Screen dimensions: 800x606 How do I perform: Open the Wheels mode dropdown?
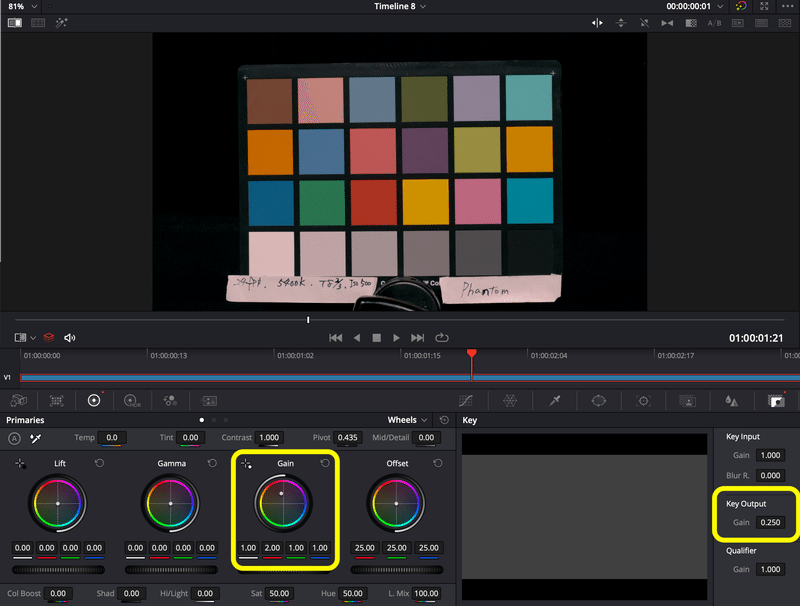tap(407, 420)
